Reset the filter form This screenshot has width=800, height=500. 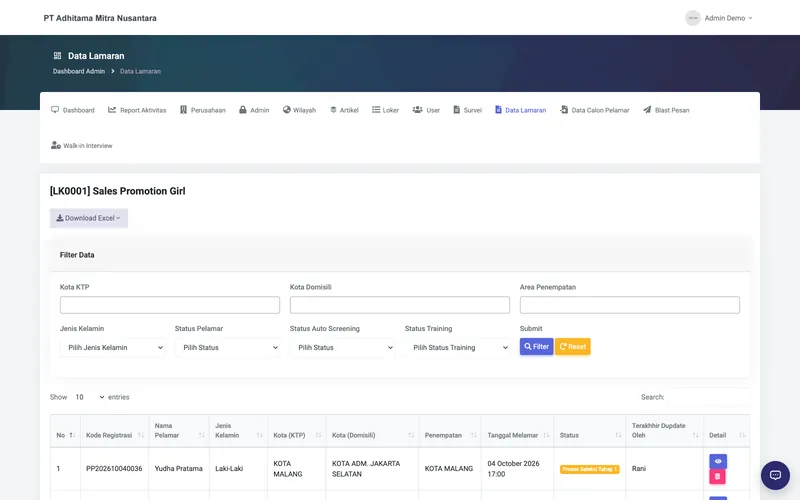(572, 347)
